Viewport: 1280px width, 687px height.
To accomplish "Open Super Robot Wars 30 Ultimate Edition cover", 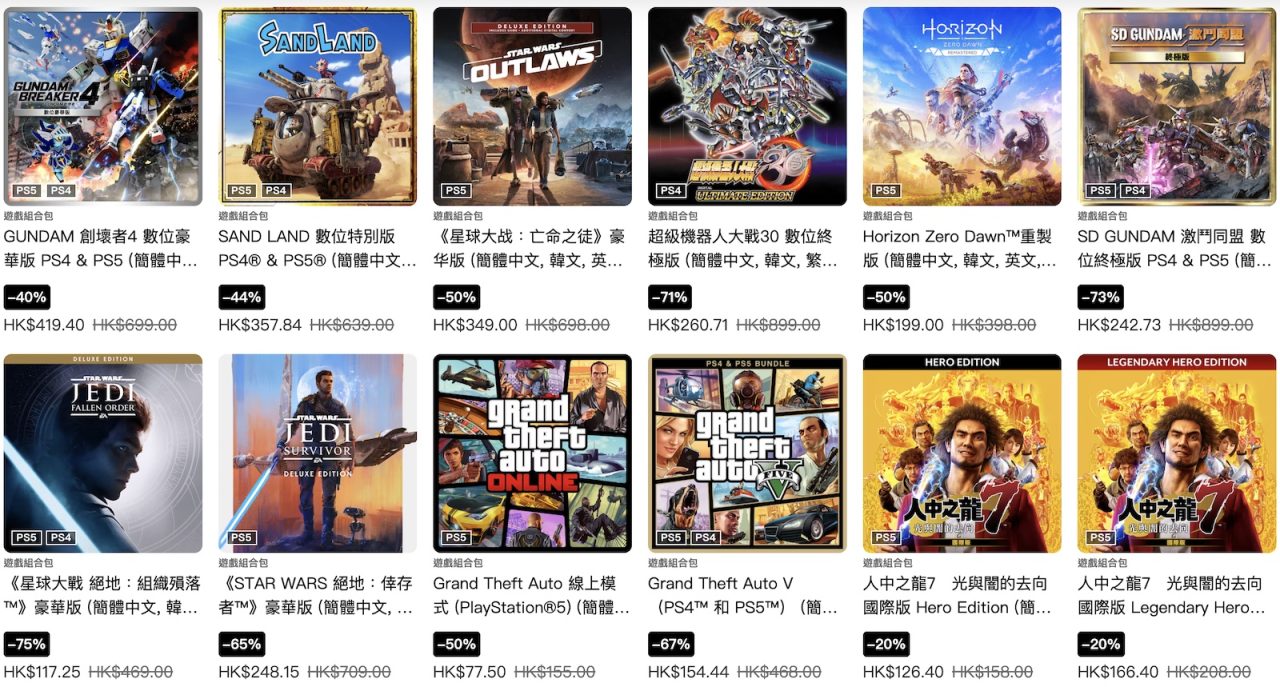I will click(747, 107).
